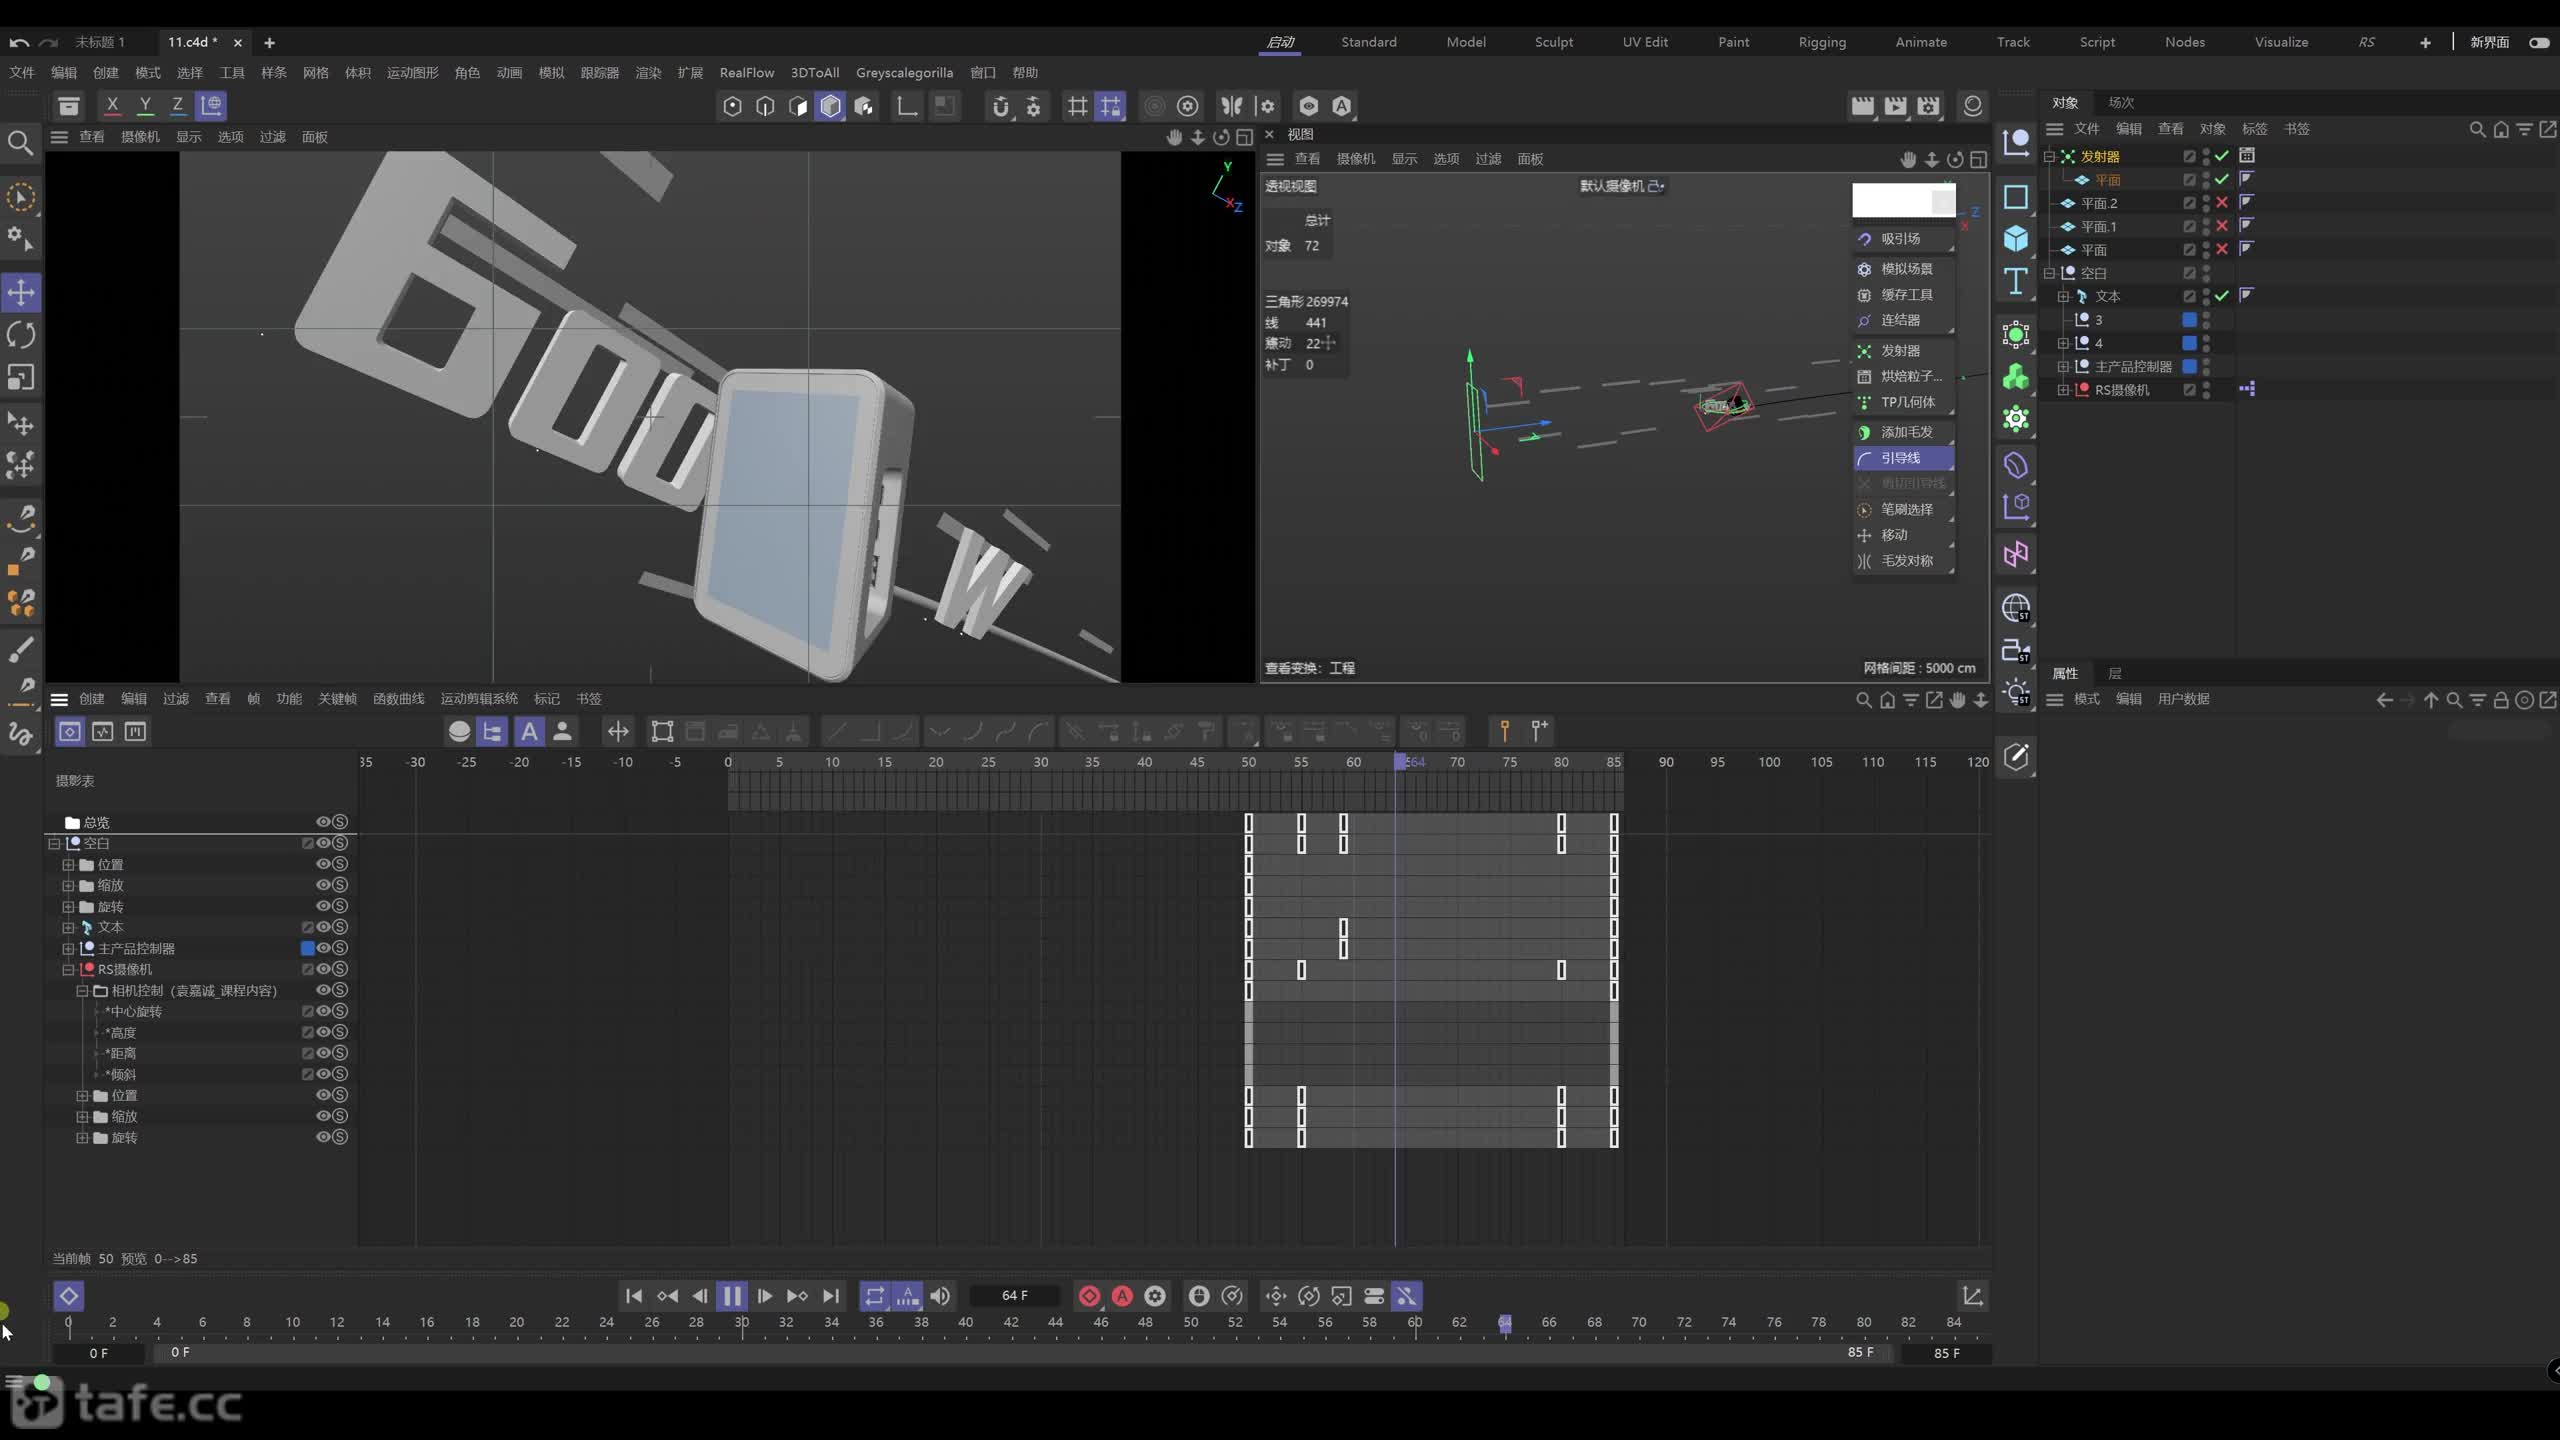This screenshot has width=2560, height=1440.
Task: Switch to Animate layout tab
Action: click(1921, 42)
